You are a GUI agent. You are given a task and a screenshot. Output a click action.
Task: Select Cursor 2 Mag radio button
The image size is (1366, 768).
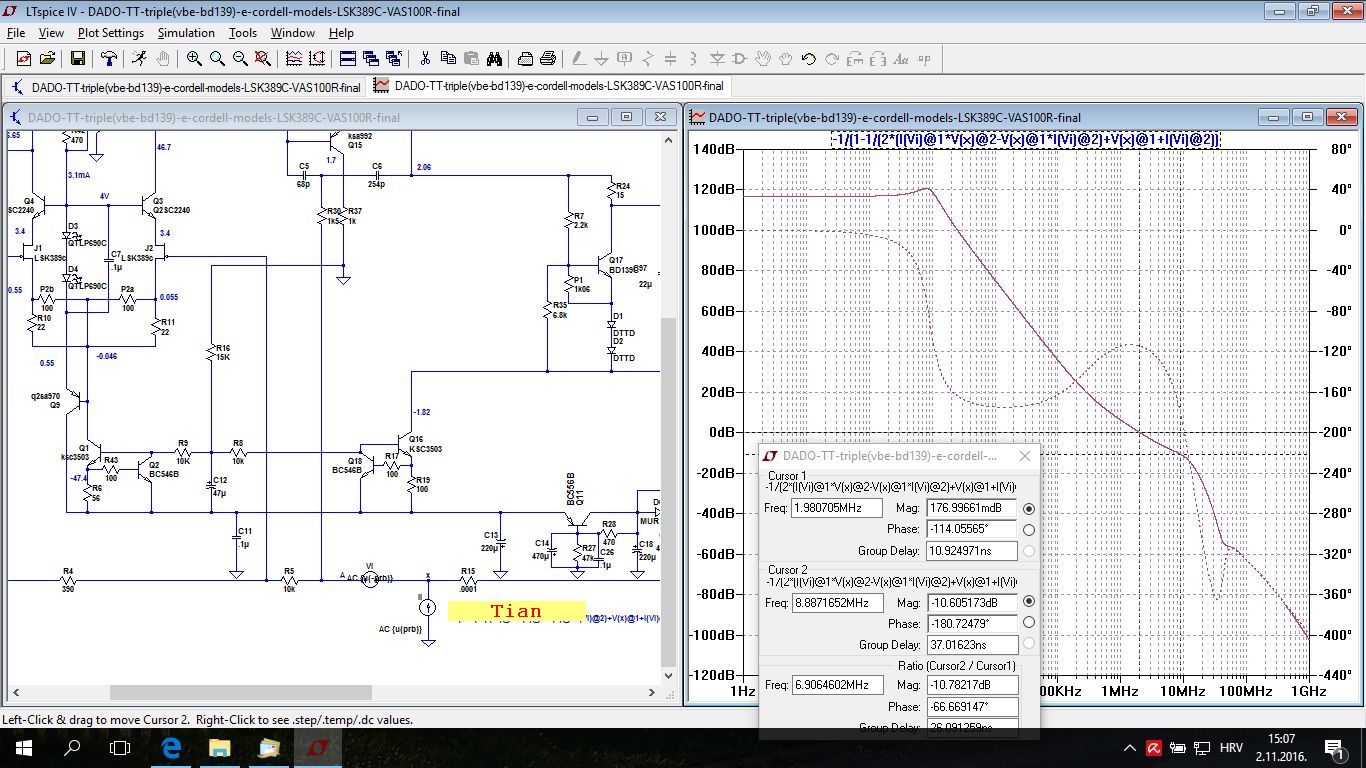[1029, 602]
